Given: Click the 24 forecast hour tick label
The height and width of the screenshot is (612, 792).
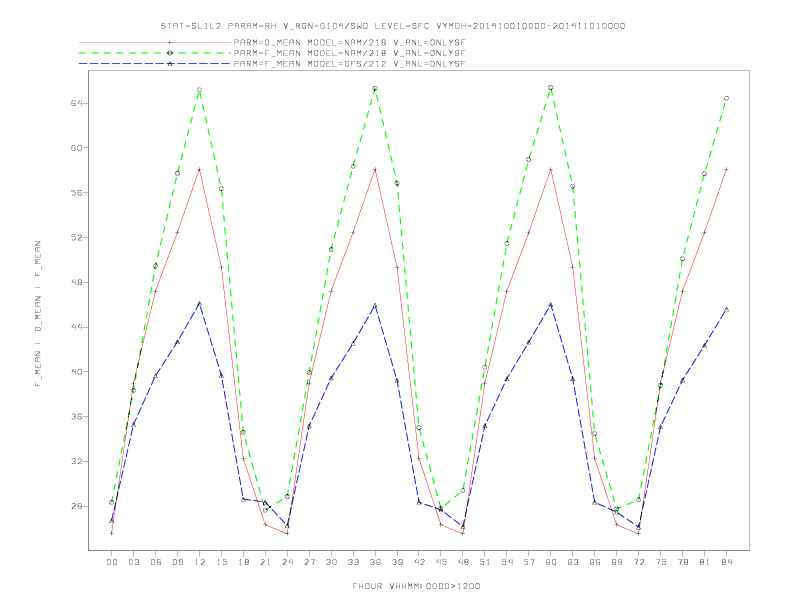Looking at the screenshot, I should coord(287,562).
